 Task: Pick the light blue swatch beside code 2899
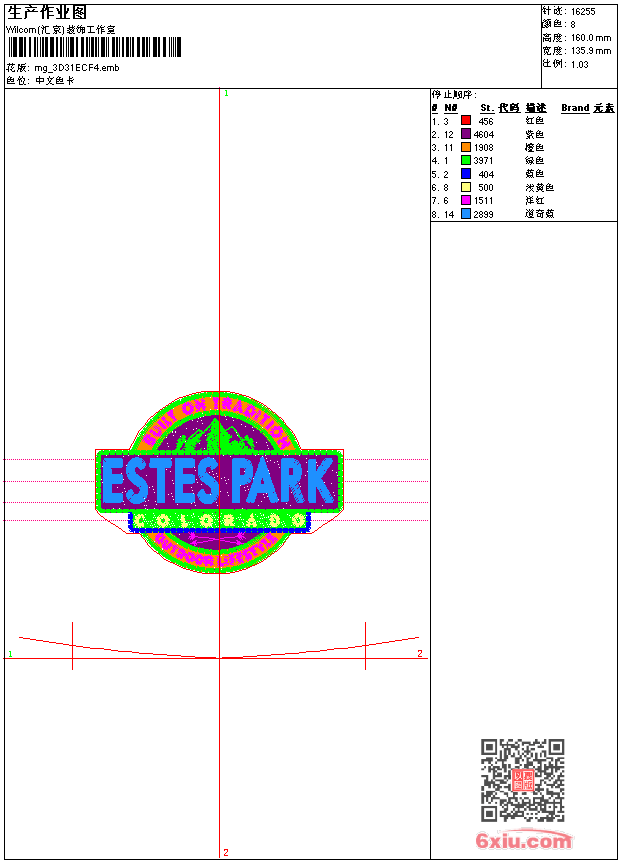466,214
